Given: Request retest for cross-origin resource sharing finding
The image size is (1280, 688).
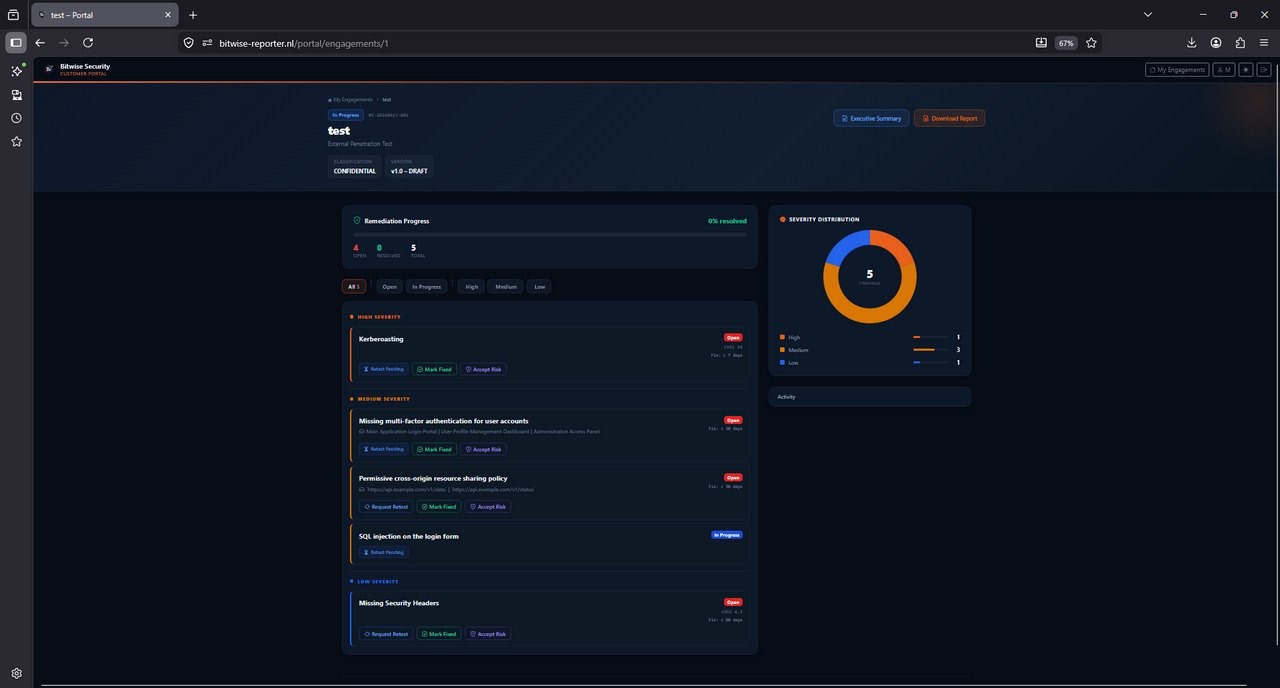Looking at the screenshot, I should [386, 507].
